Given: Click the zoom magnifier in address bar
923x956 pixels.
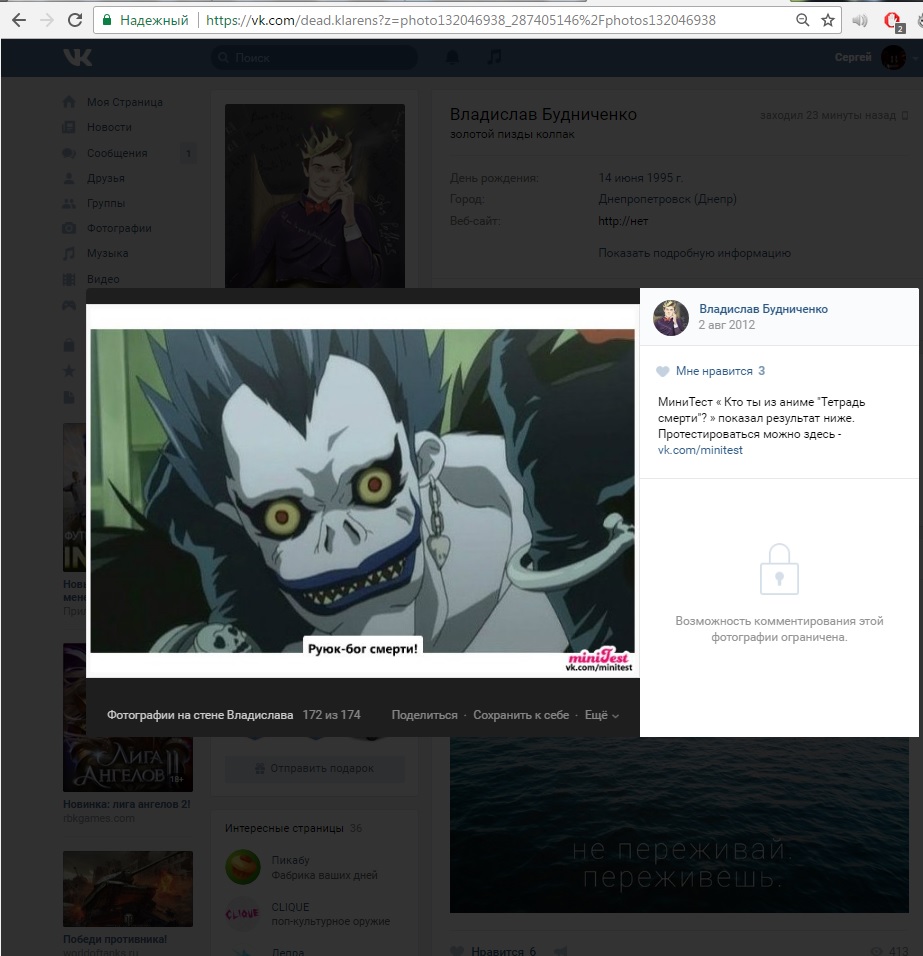Looking at the screenshot, I should pos(802,20).
